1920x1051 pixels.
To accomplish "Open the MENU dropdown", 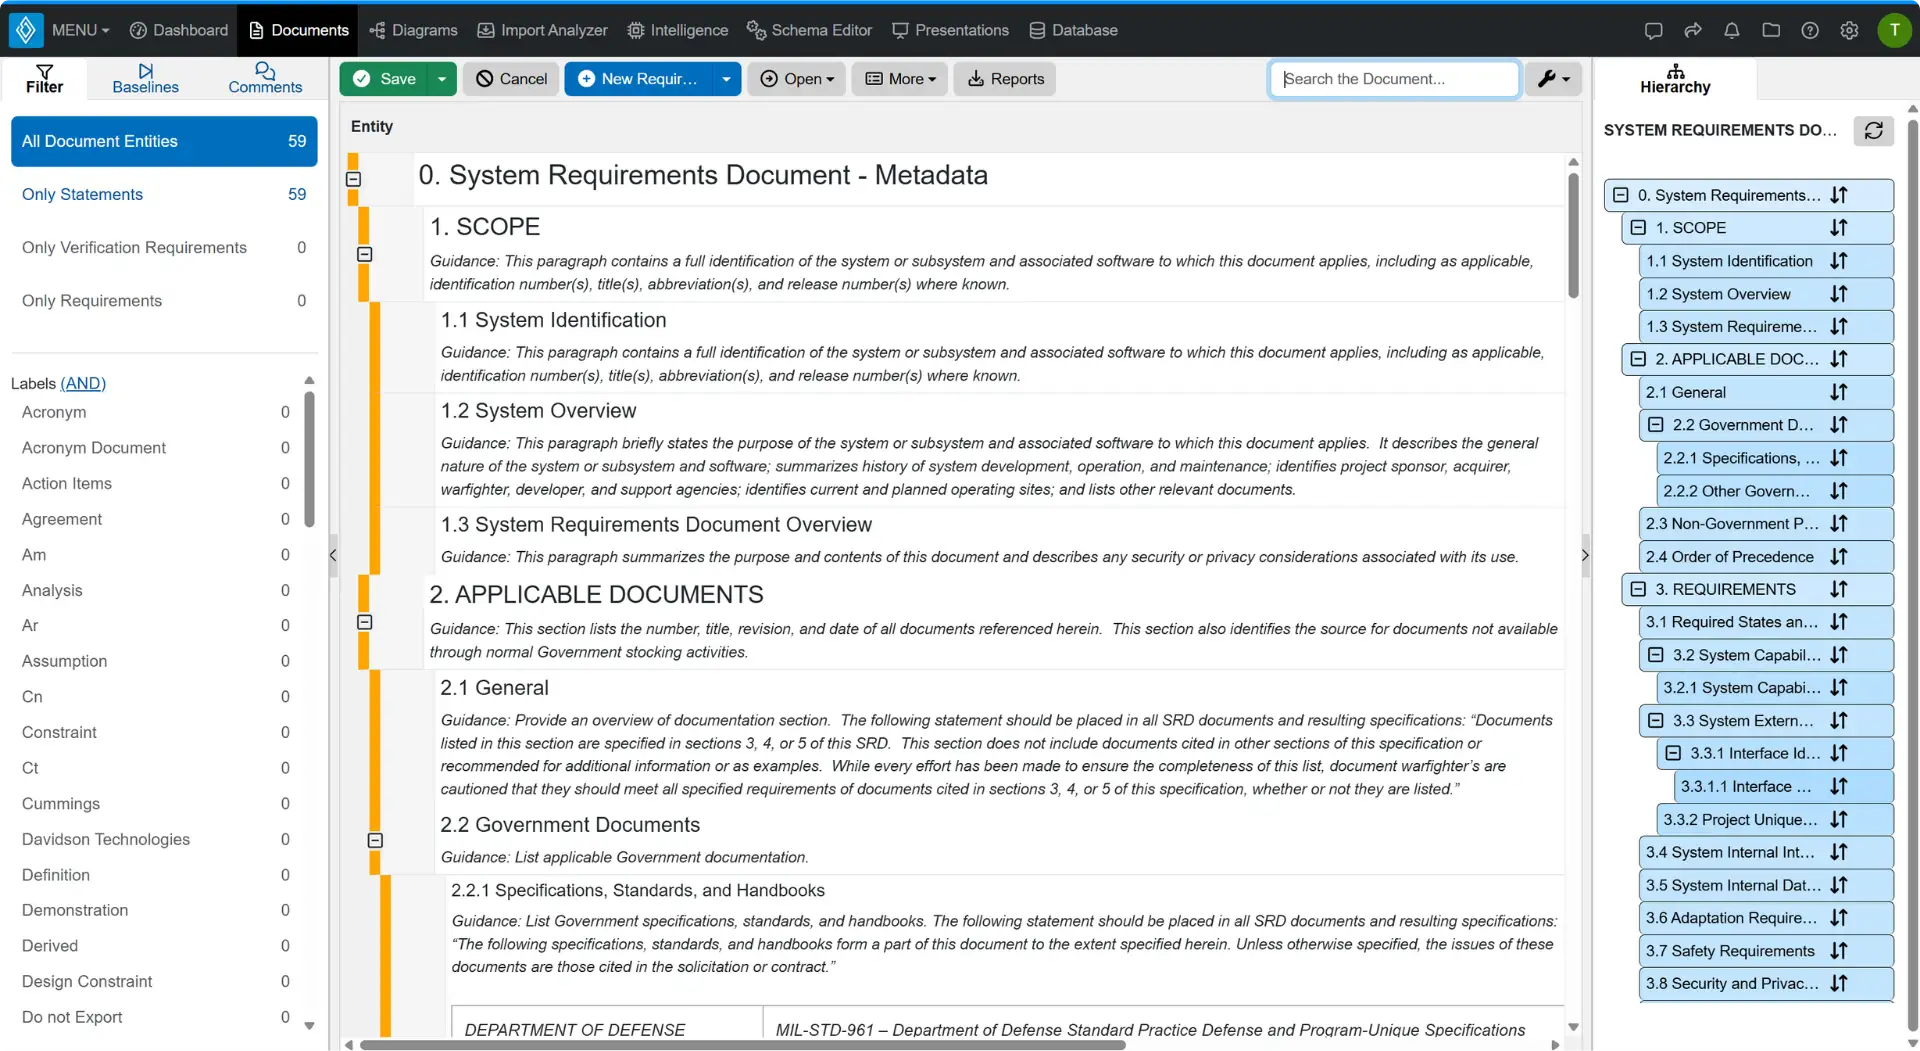I will pos(80,30).
